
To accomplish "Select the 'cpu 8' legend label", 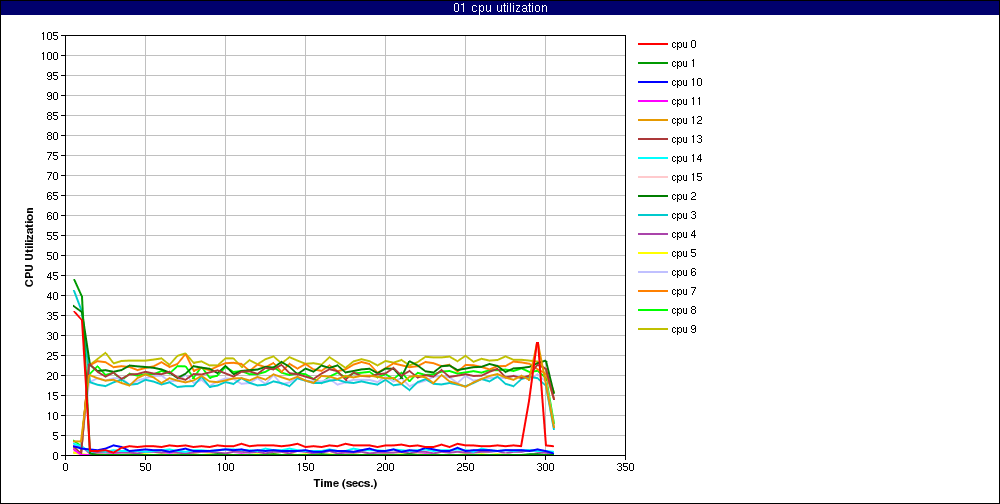I will tap(683, 310).
